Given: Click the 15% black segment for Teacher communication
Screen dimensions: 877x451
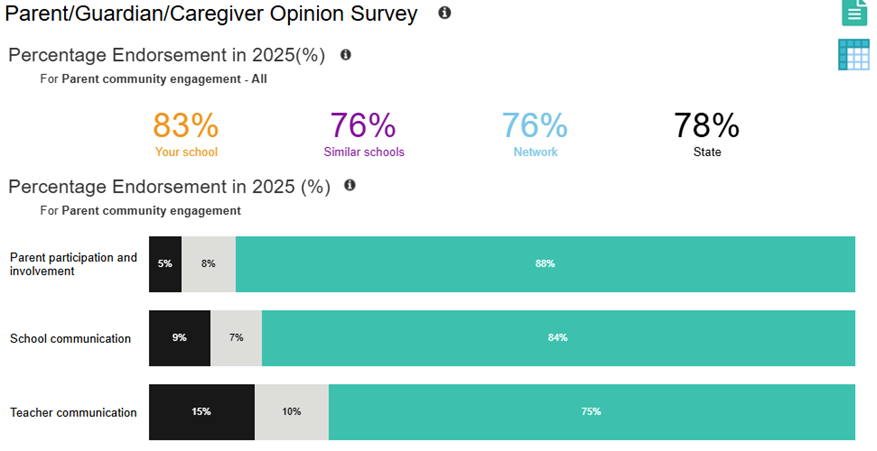Looking at the screenshot, I should (x=201, y=412).
